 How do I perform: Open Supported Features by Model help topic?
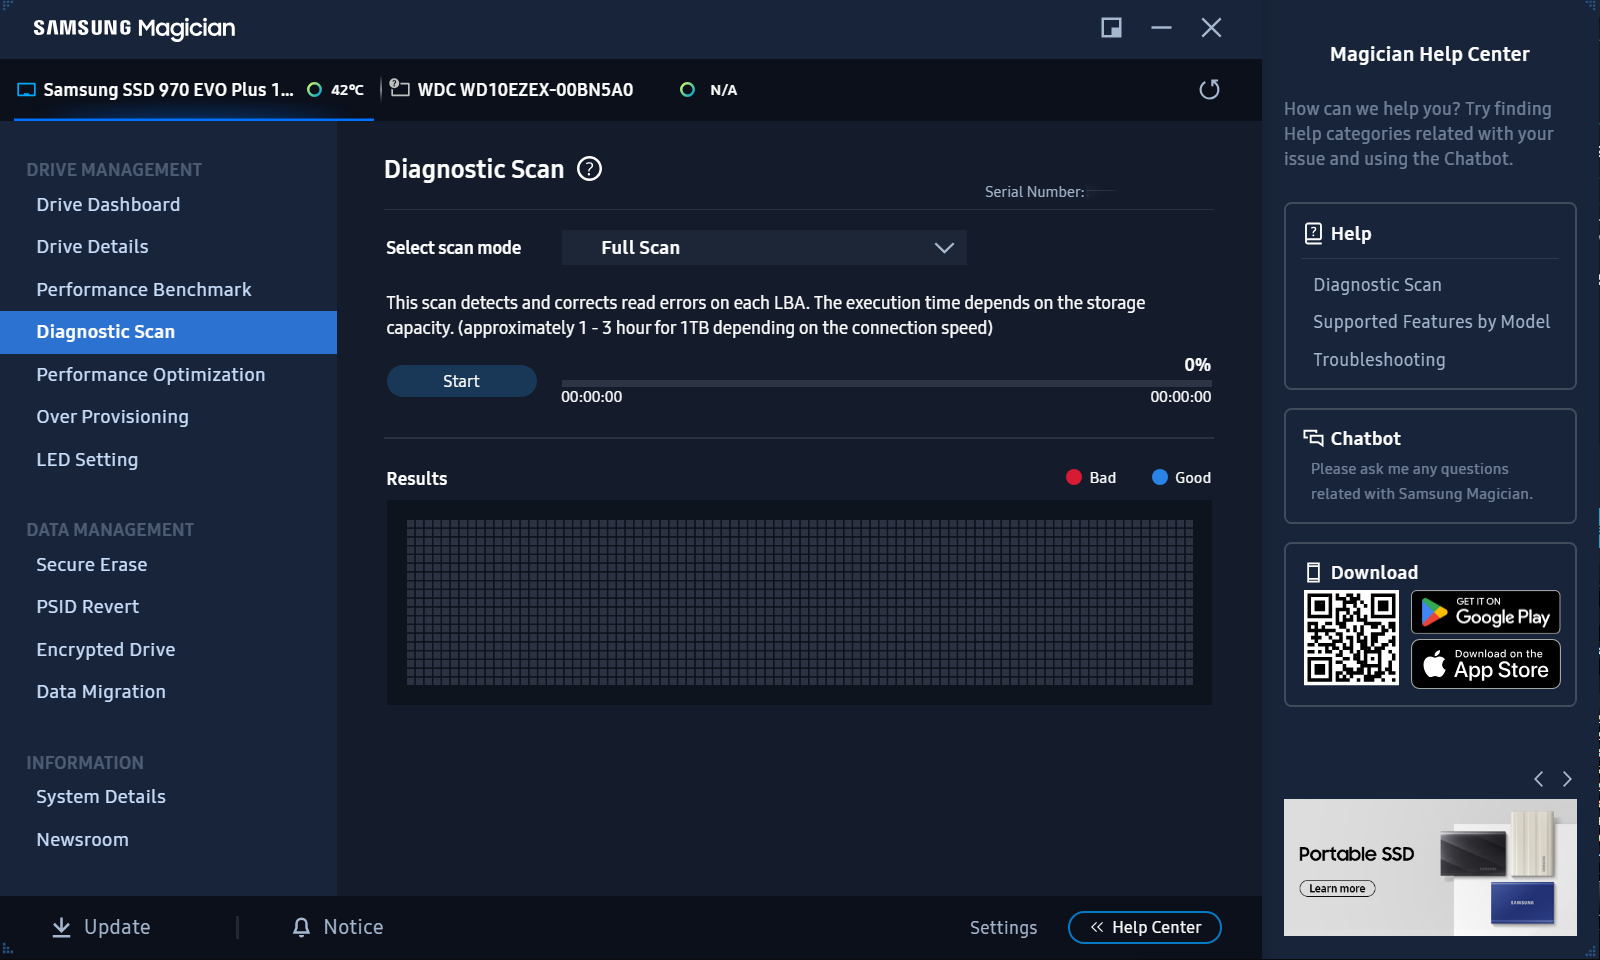(1431, 322)
